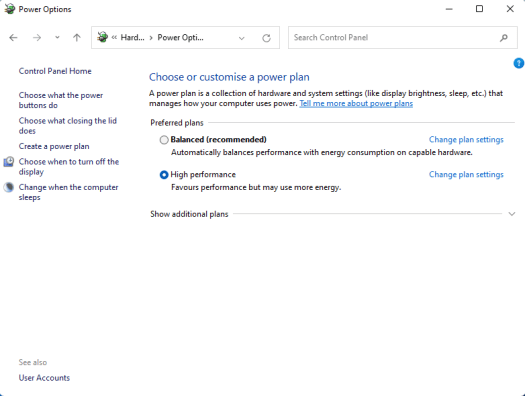The image size is (525, 396).
Task: Click the forward navigation arrow
Action: point(37,37)
